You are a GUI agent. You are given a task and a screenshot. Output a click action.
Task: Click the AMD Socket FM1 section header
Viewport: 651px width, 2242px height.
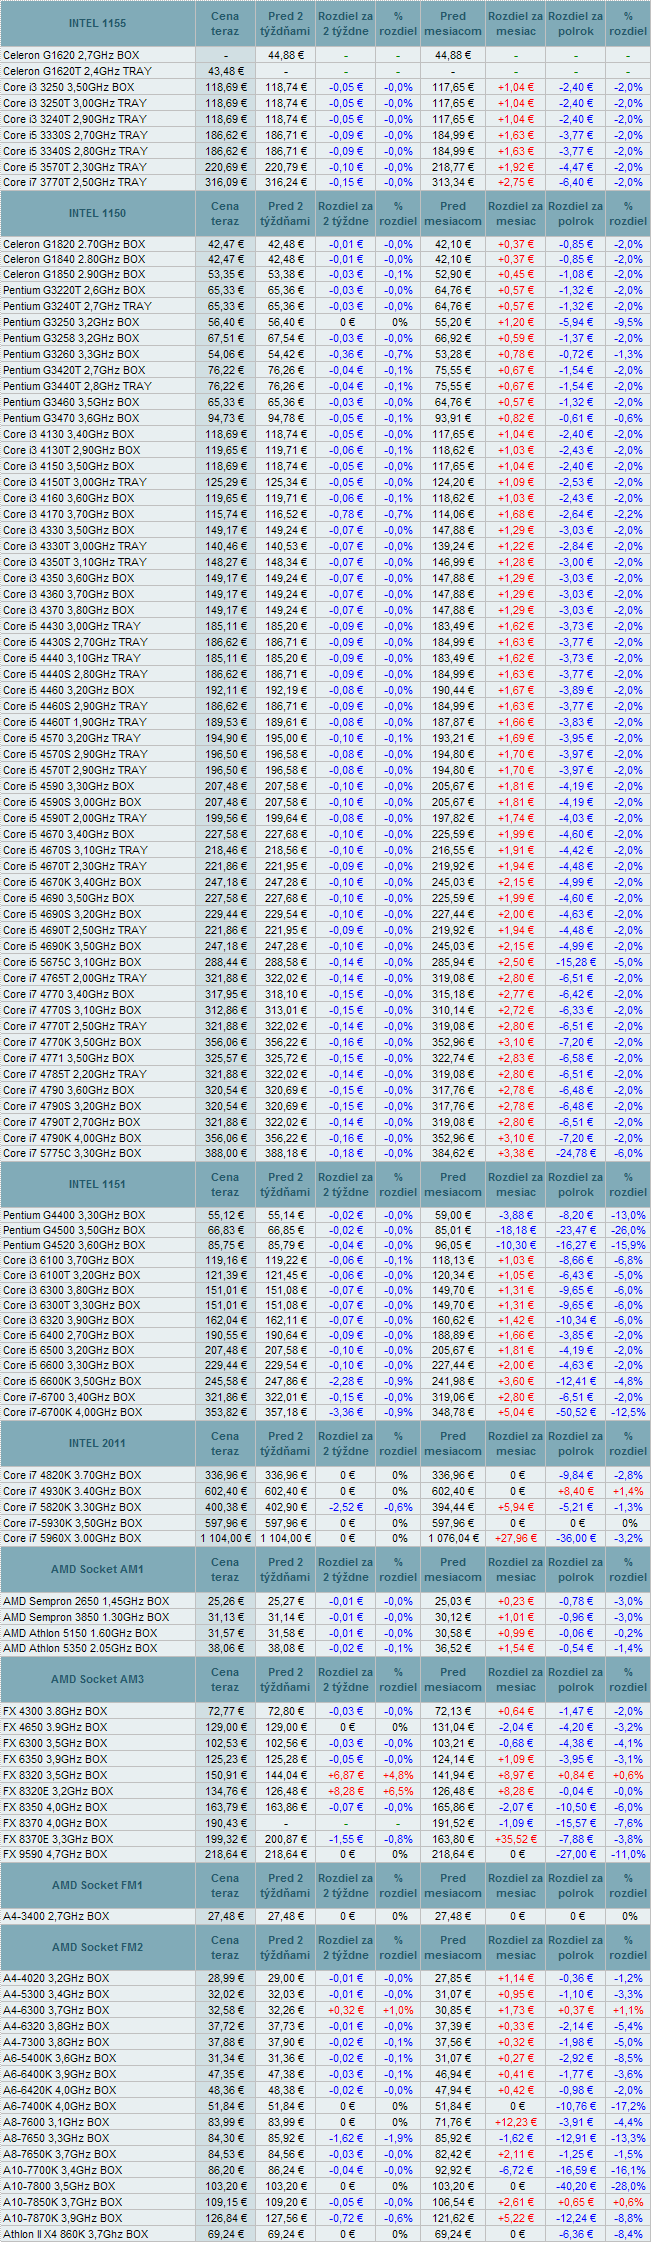(x=97, y=1885)
